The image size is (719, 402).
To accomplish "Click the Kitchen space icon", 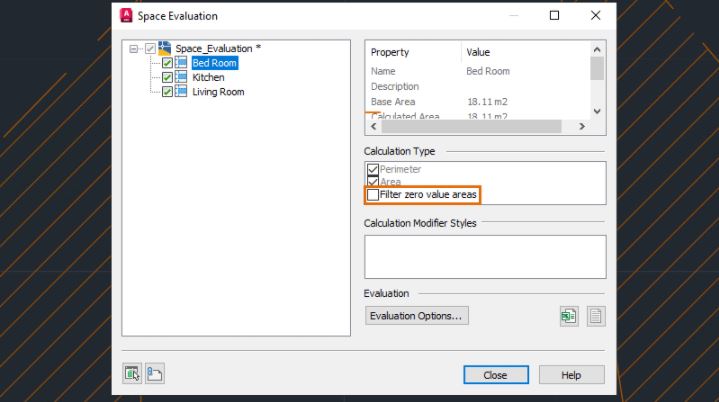I will pos(181,77).
